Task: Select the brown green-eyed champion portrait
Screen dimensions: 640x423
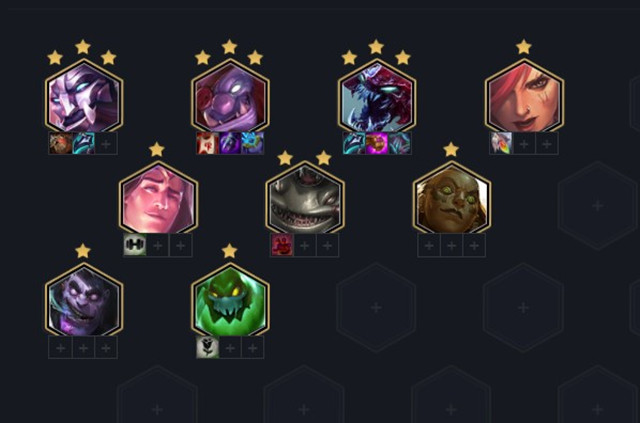Action: click(452, 199)
